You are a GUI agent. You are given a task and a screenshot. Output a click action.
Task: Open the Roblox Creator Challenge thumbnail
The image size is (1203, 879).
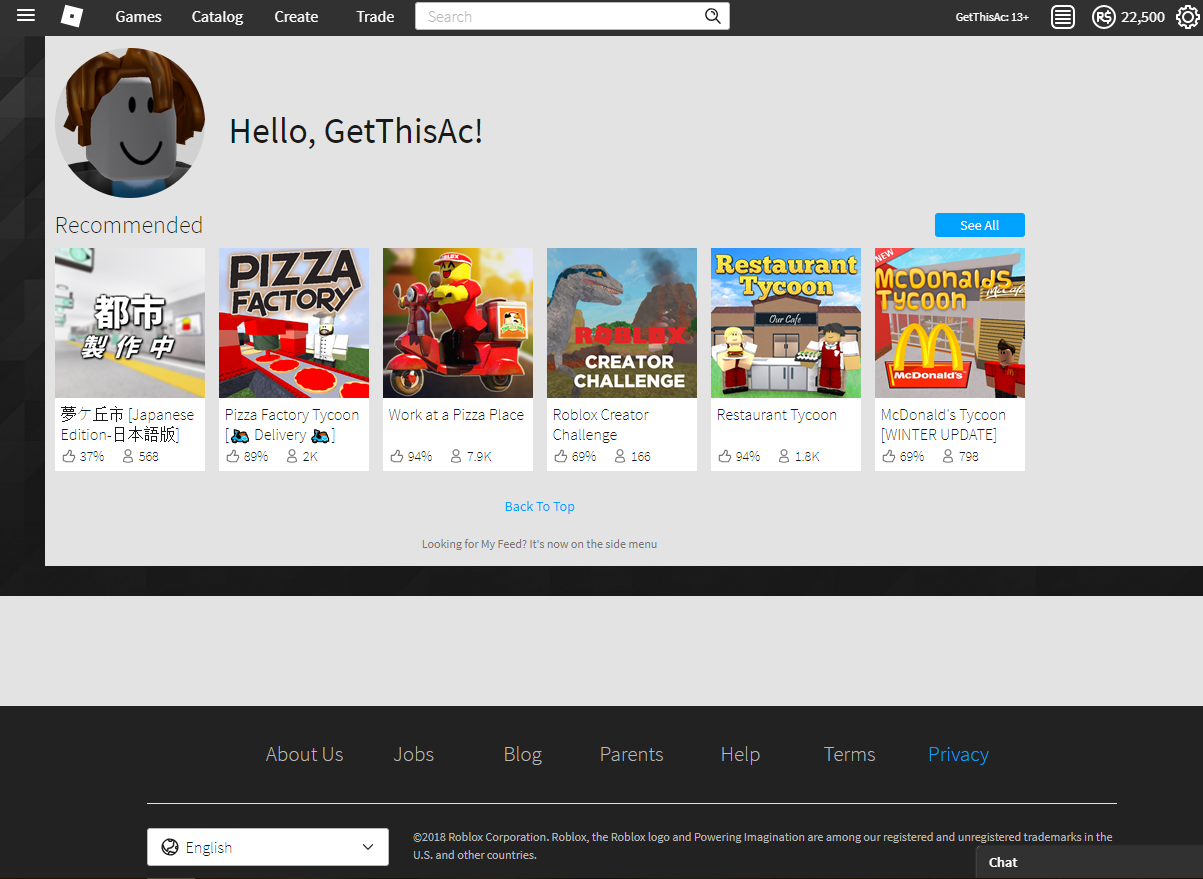(622, 323)
